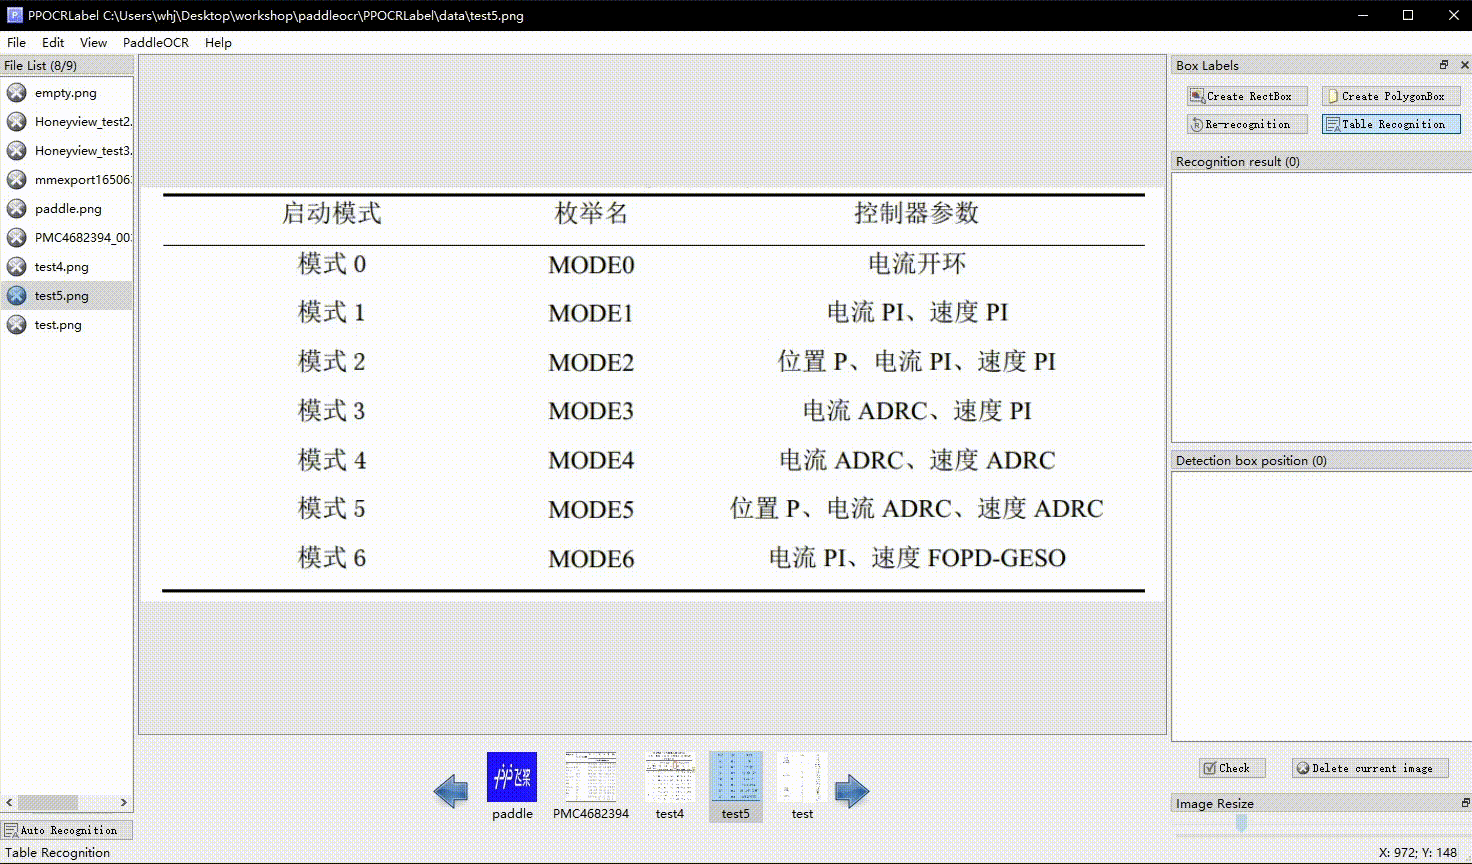Toggle Table Recognition mode

[x=1390, y=124]
